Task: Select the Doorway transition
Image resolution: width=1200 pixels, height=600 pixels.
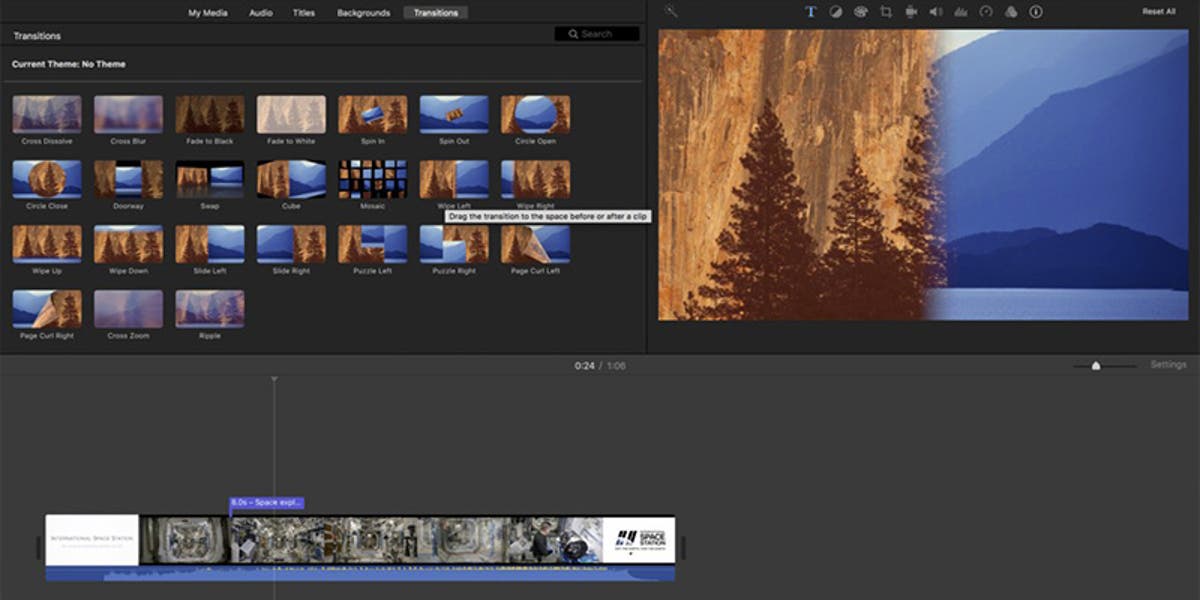Action: click(128, 185)
